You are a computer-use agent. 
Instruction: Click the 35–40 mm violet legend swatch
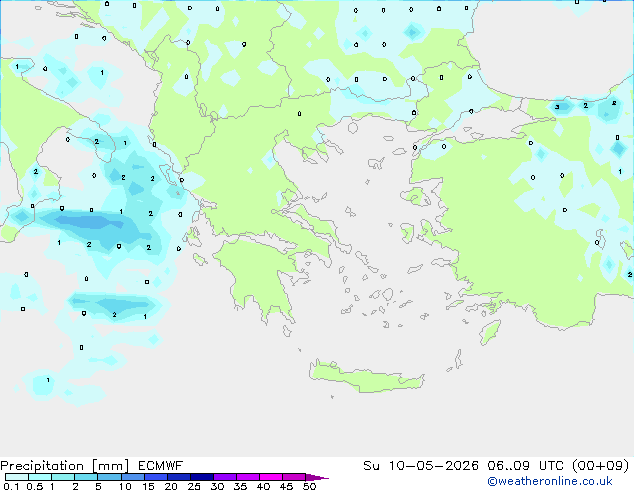[248, 477]
